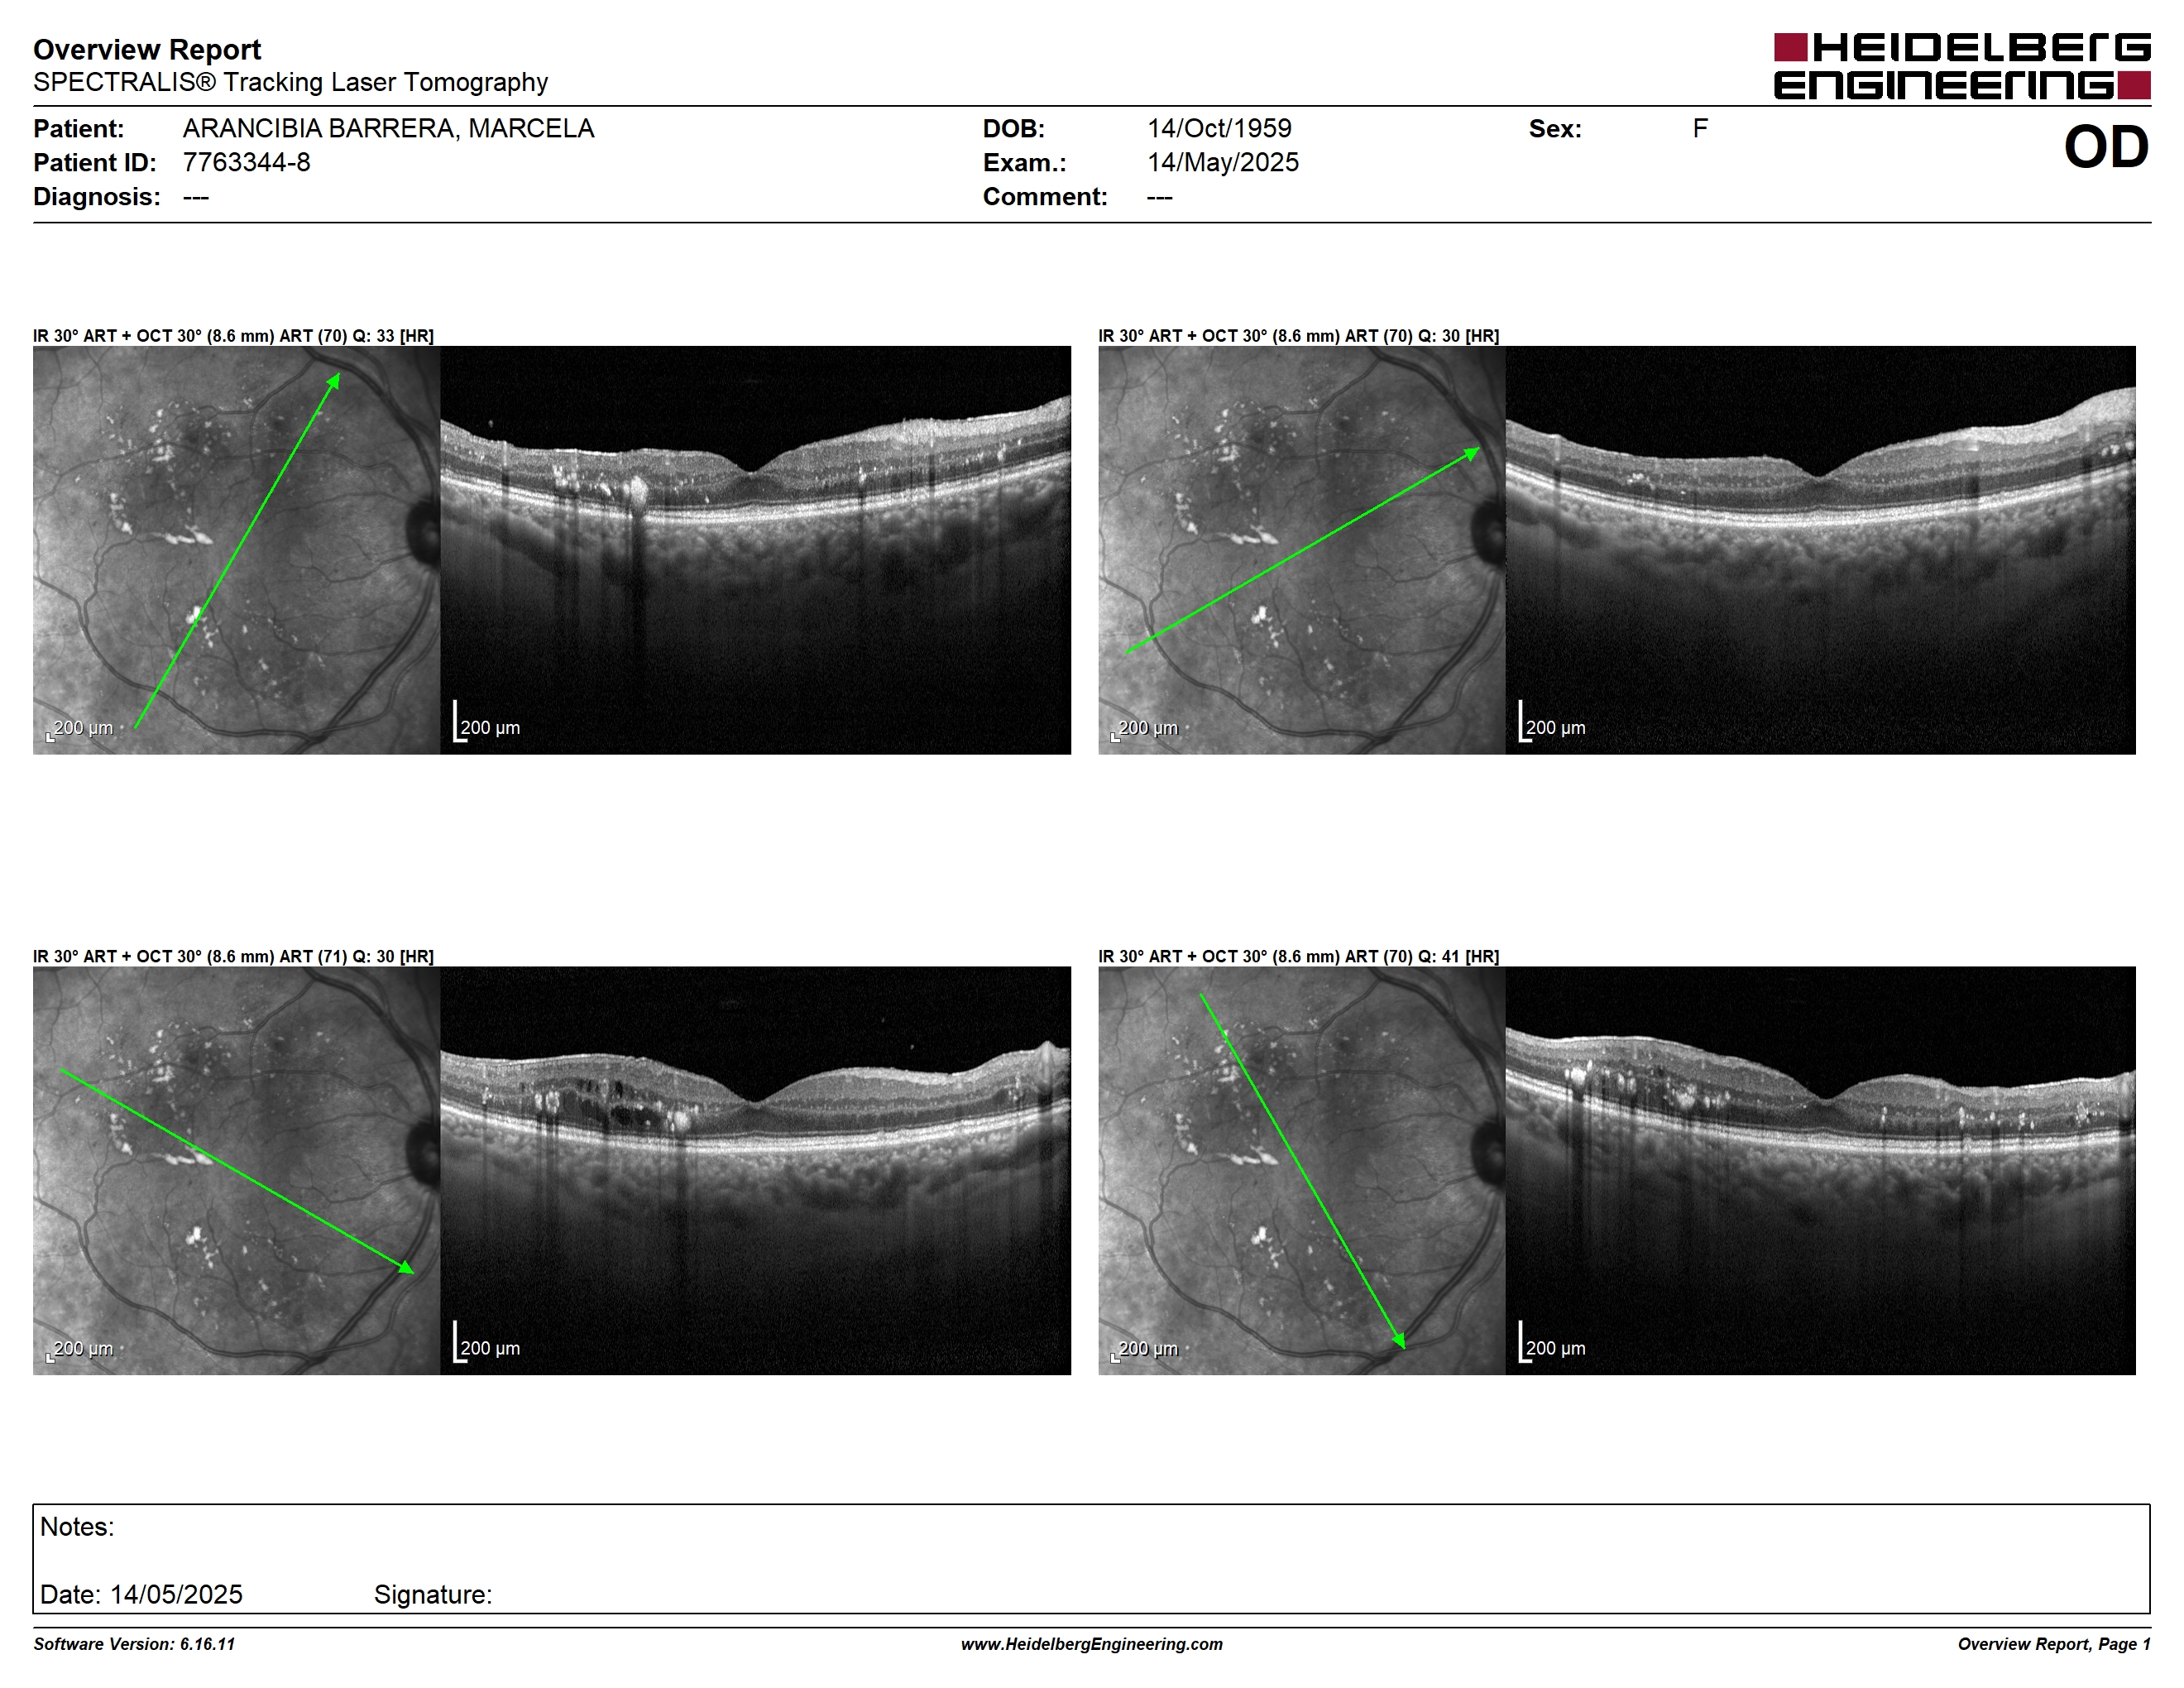Click the Date: 14/05/2025 entry

tap(141, 1594)
